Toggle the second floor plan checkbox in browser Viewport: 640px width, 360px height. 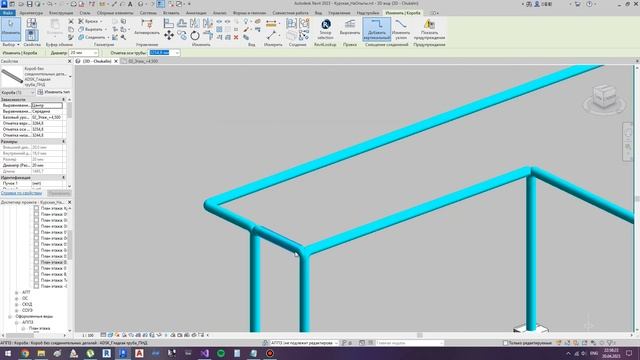click(x=36, y=214)
